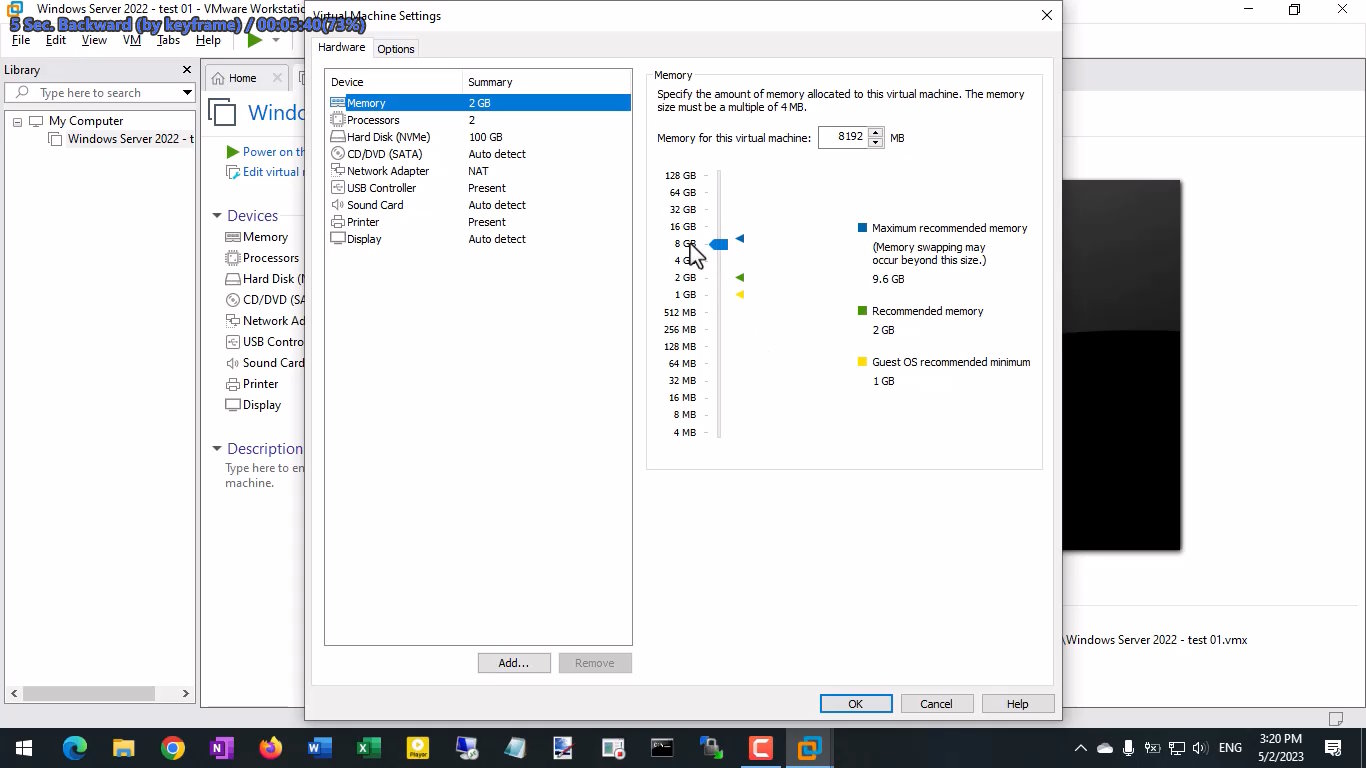Select the Processors device in settings list
Image resolution: width=1366 pixels, height=768 pixels.
(x=372, y=120)
